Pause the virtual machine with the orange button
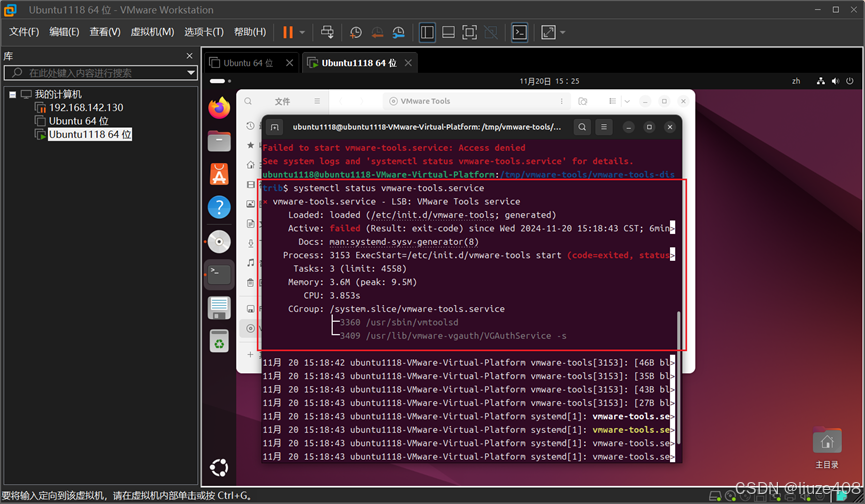 tap(287, 32)
